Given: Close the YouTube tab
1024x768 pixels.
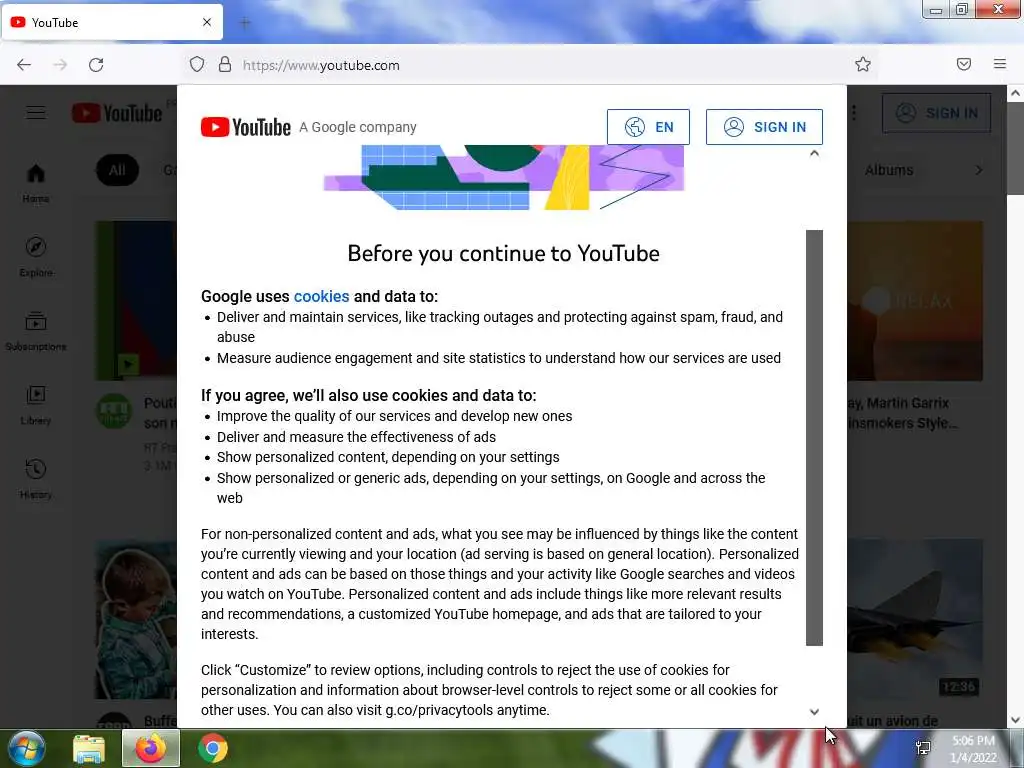Looking at the screenshot, I should pyautogui.click(x=207, y=22).
